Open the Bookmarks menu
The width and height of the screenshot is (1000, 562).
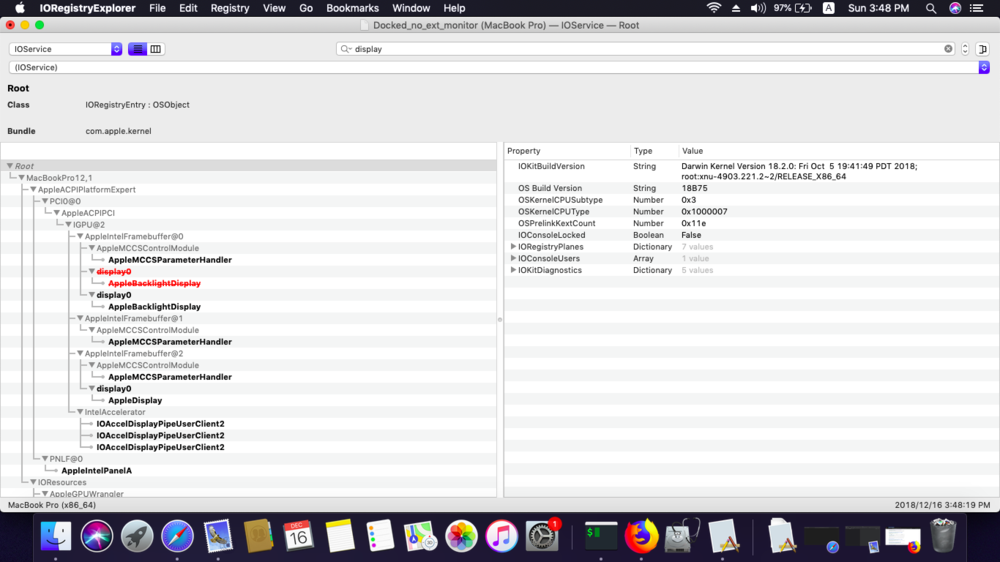click(352, 8)
